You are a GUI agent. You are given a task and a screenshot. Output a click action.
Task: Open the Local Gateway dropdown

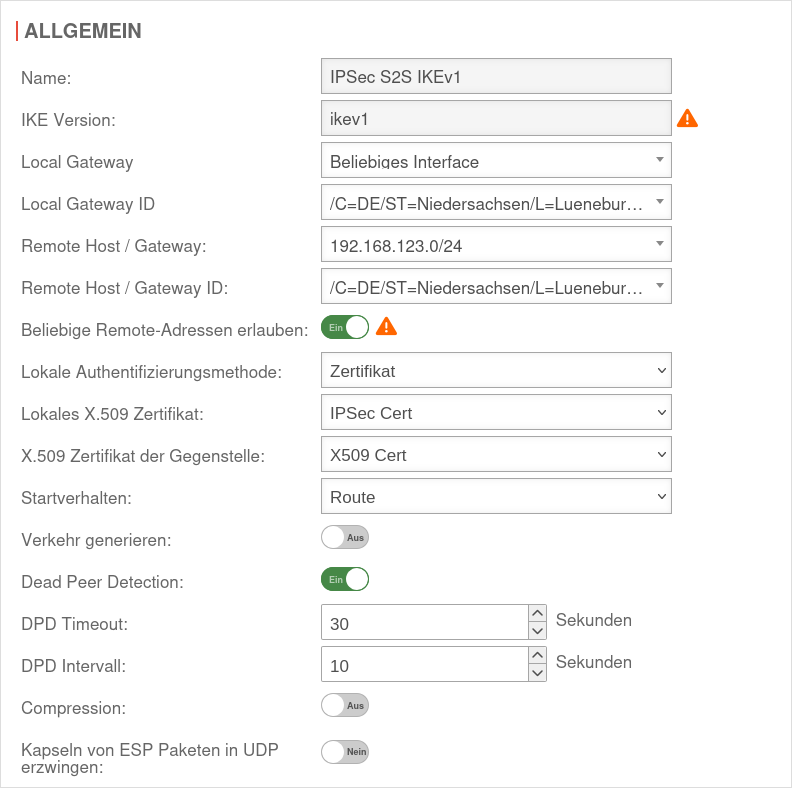(496, 161)
